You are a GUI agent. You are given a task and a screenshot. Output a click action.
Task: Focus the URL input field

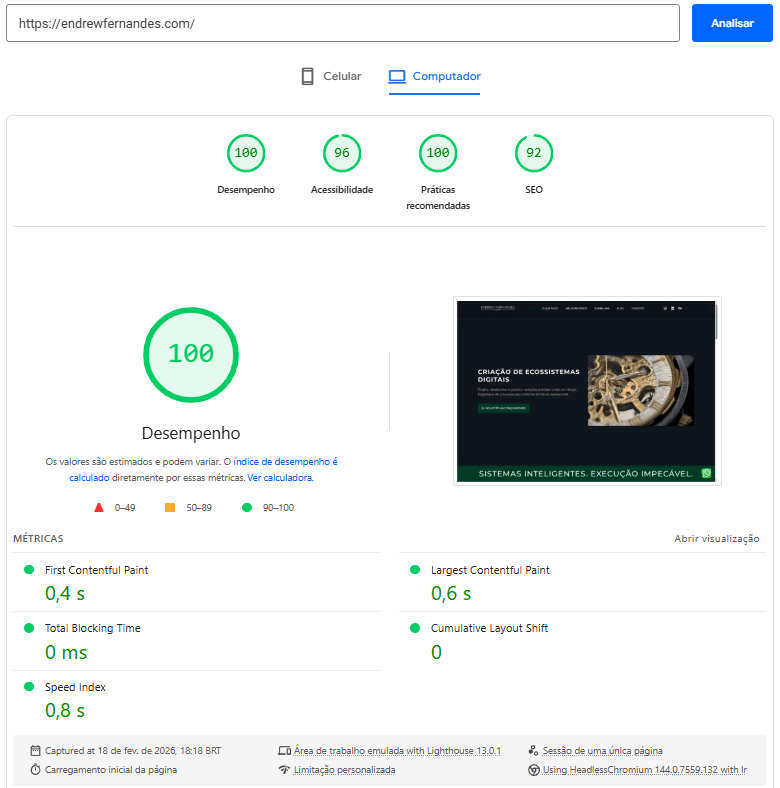pyautogui.click(x=342, y=23)
